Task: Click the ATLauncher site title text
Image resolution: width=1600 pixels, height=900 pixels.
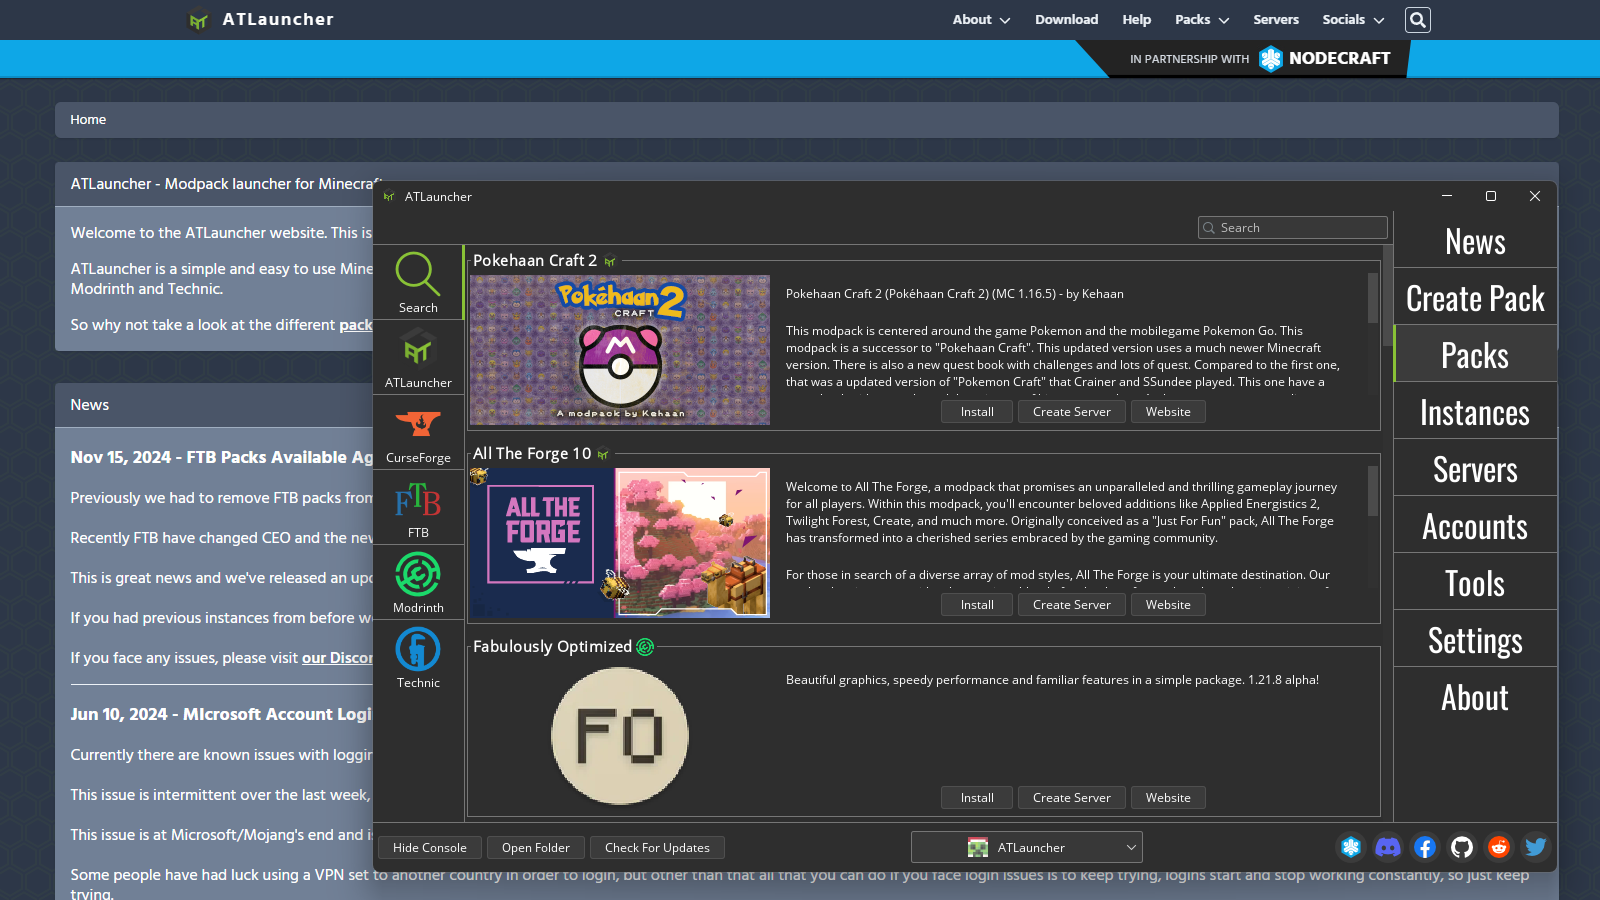Action: click(278, 19)
